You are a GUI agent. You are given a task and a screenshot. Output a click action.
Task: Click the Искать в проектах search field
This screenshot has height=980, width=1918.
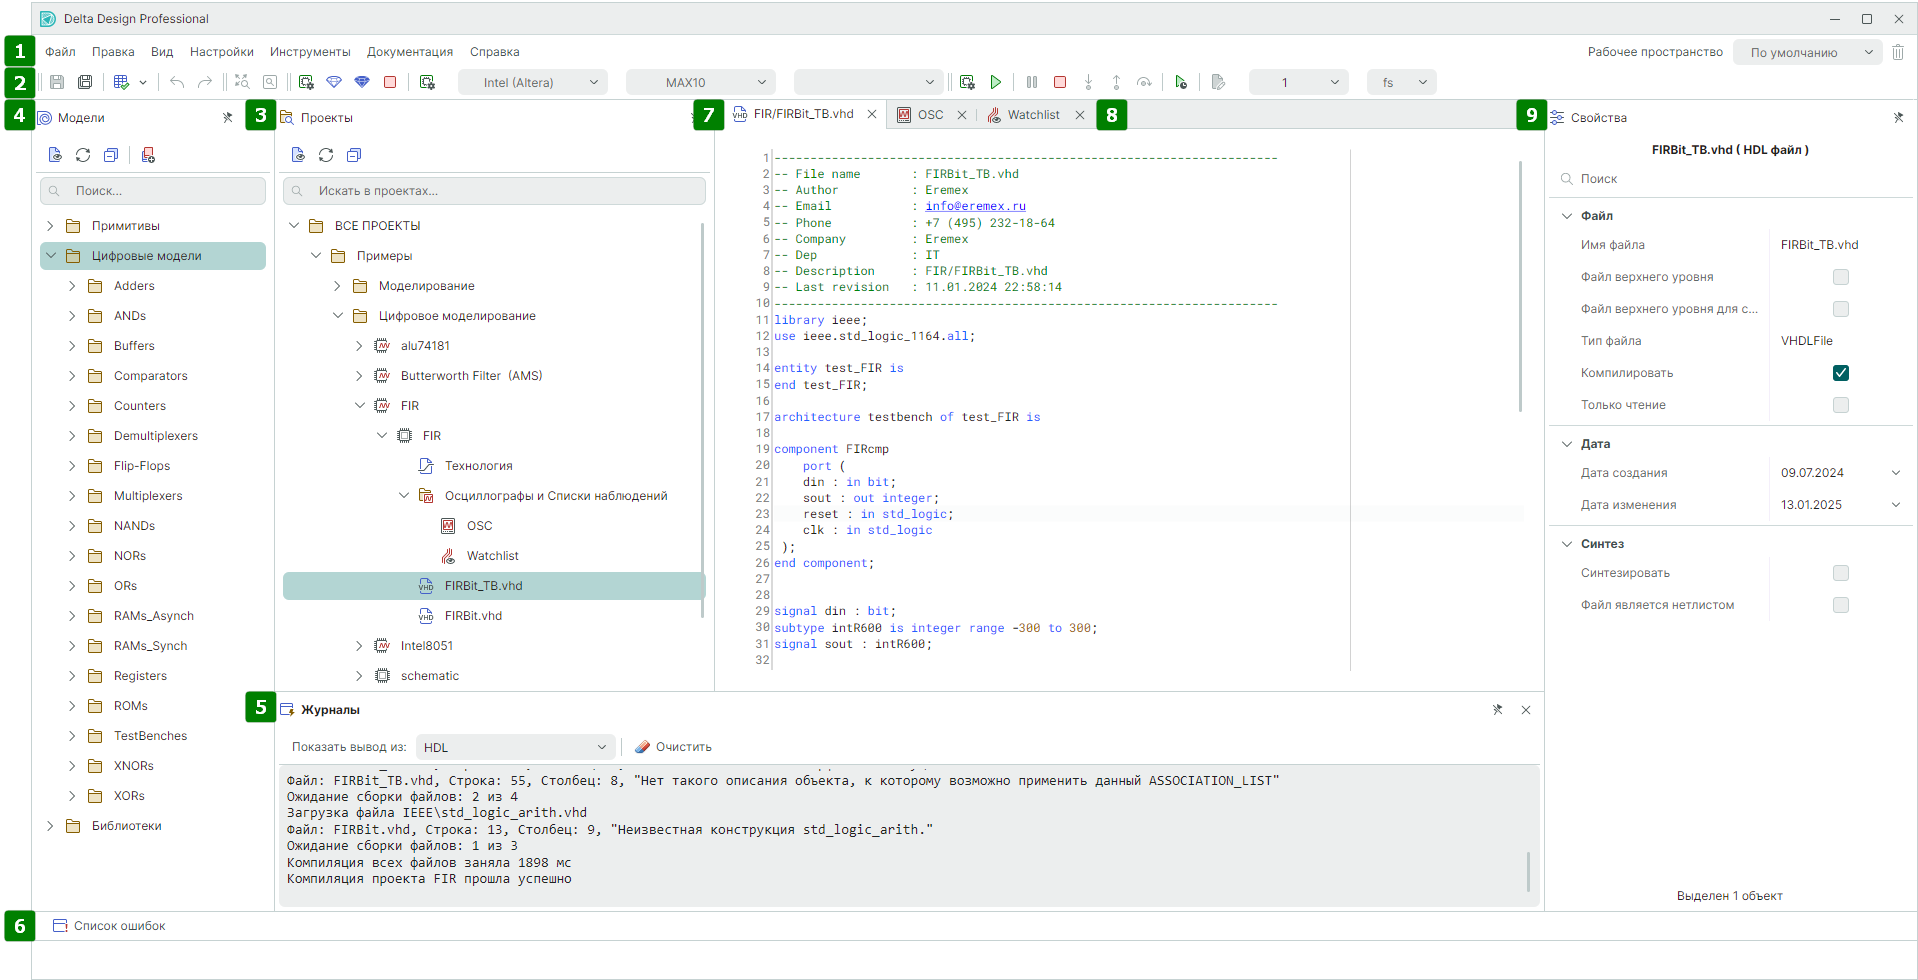click(495, 191)
